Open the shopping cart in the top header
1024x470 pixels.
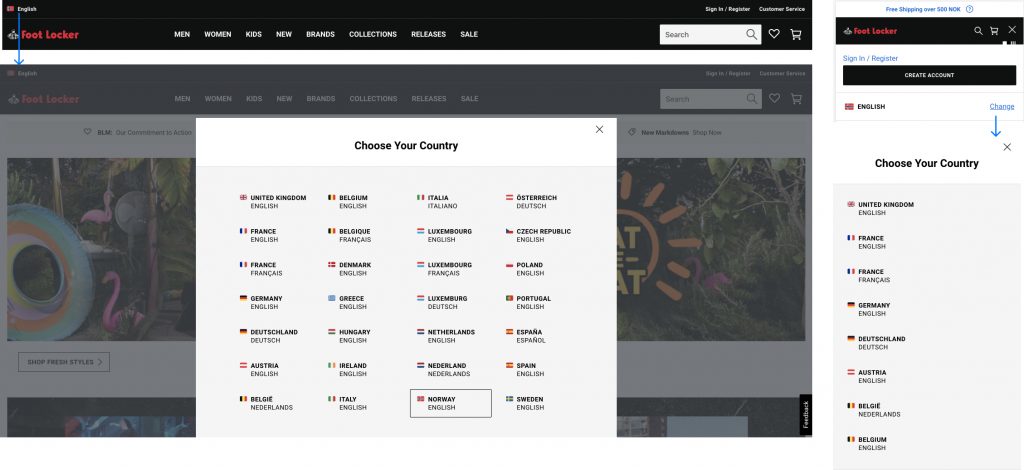pyautogui.click(x=795, y=35)
